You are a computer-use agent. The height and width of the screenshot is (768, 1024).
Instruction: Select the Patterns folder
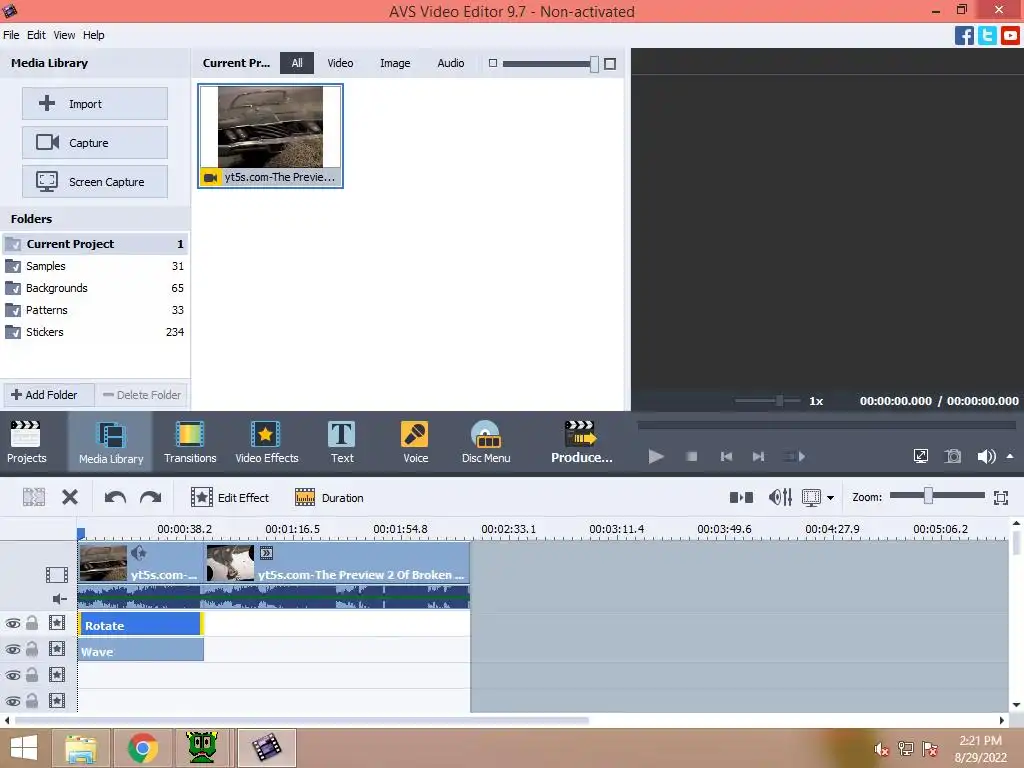pyautogui.click(x=95, y=310)
